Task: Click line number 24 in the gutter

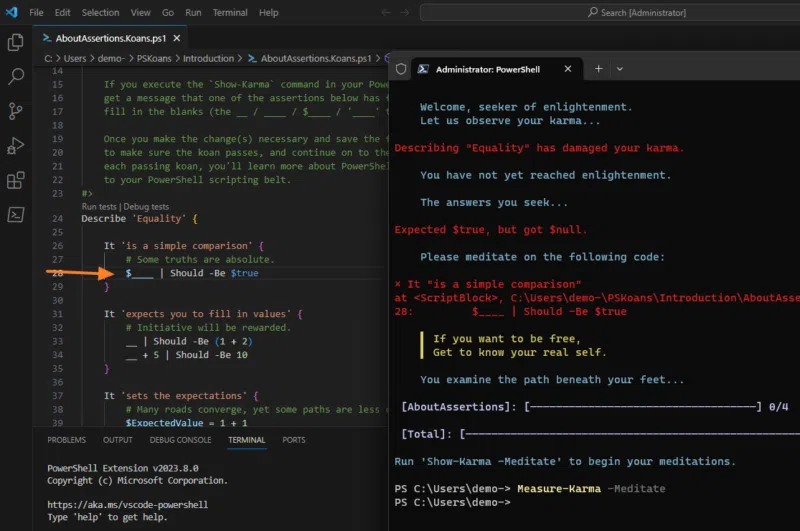Action: point(58,218)
